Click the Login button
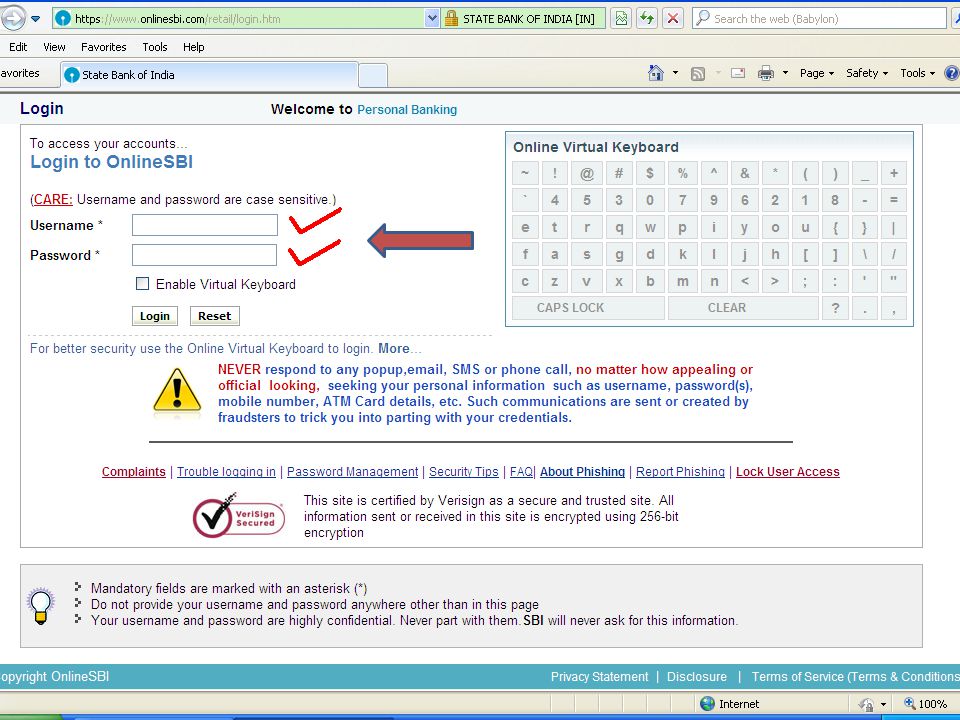The width and height of the screenshot is (960, 720). tap(155, 316)
